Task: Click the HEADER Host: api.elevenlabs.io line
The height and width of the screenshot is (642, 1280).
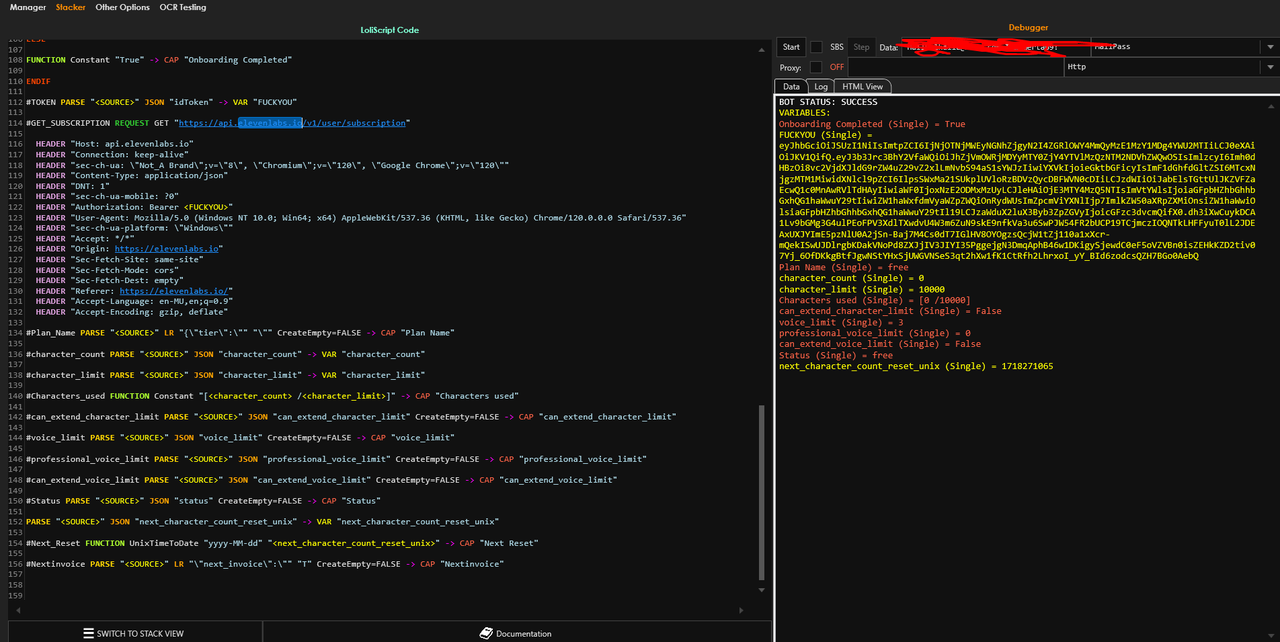Action: 115,144
